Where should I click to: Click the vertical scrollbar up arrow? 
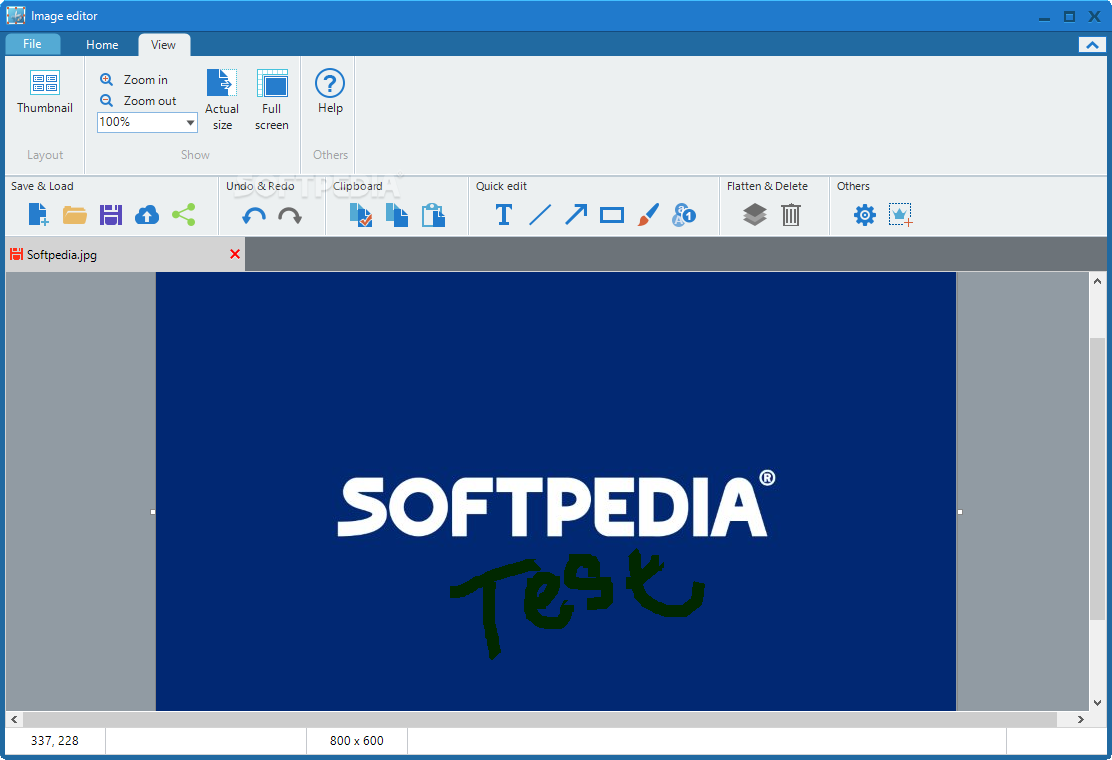pyautogui.click(x=1097, y=281)
